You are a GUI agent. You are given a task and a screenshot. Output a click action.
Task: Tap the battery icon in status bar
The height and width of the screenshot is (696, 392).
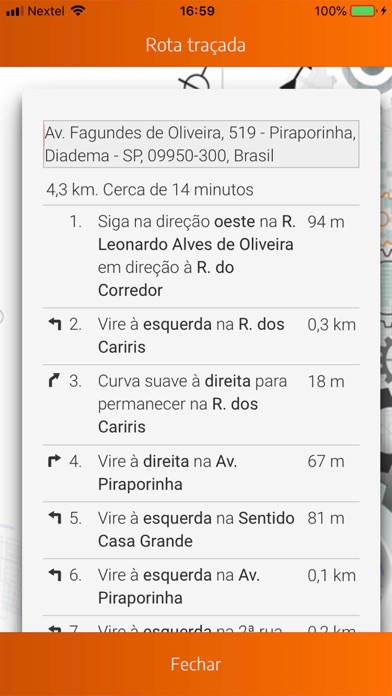coord(363,11)
